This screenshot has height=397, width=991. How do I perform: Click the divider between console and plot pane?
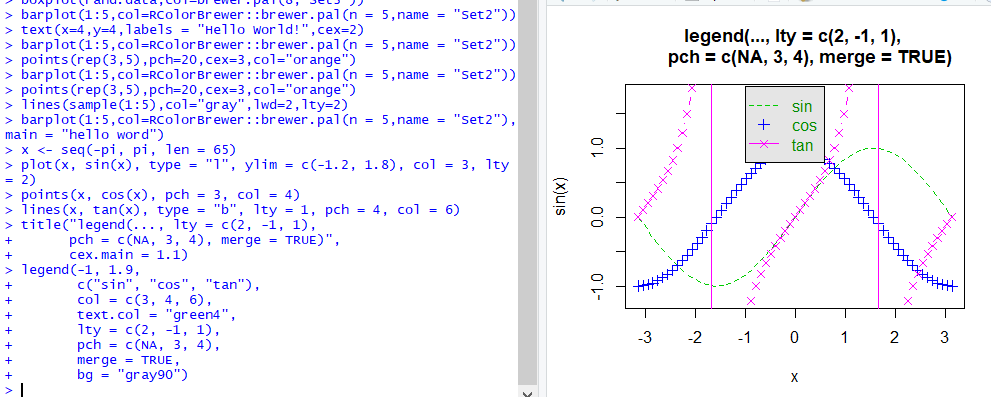coord(542,198)
